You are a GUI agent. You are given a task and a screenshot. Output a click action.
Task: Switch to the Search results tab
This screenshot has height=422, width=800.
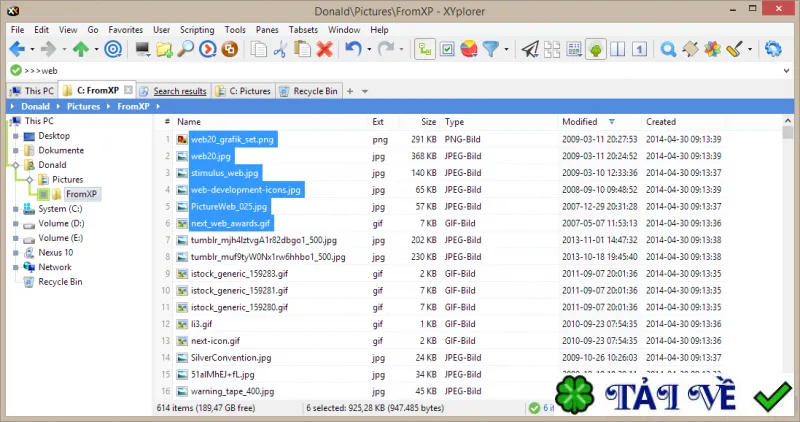(x=173, y=91)
